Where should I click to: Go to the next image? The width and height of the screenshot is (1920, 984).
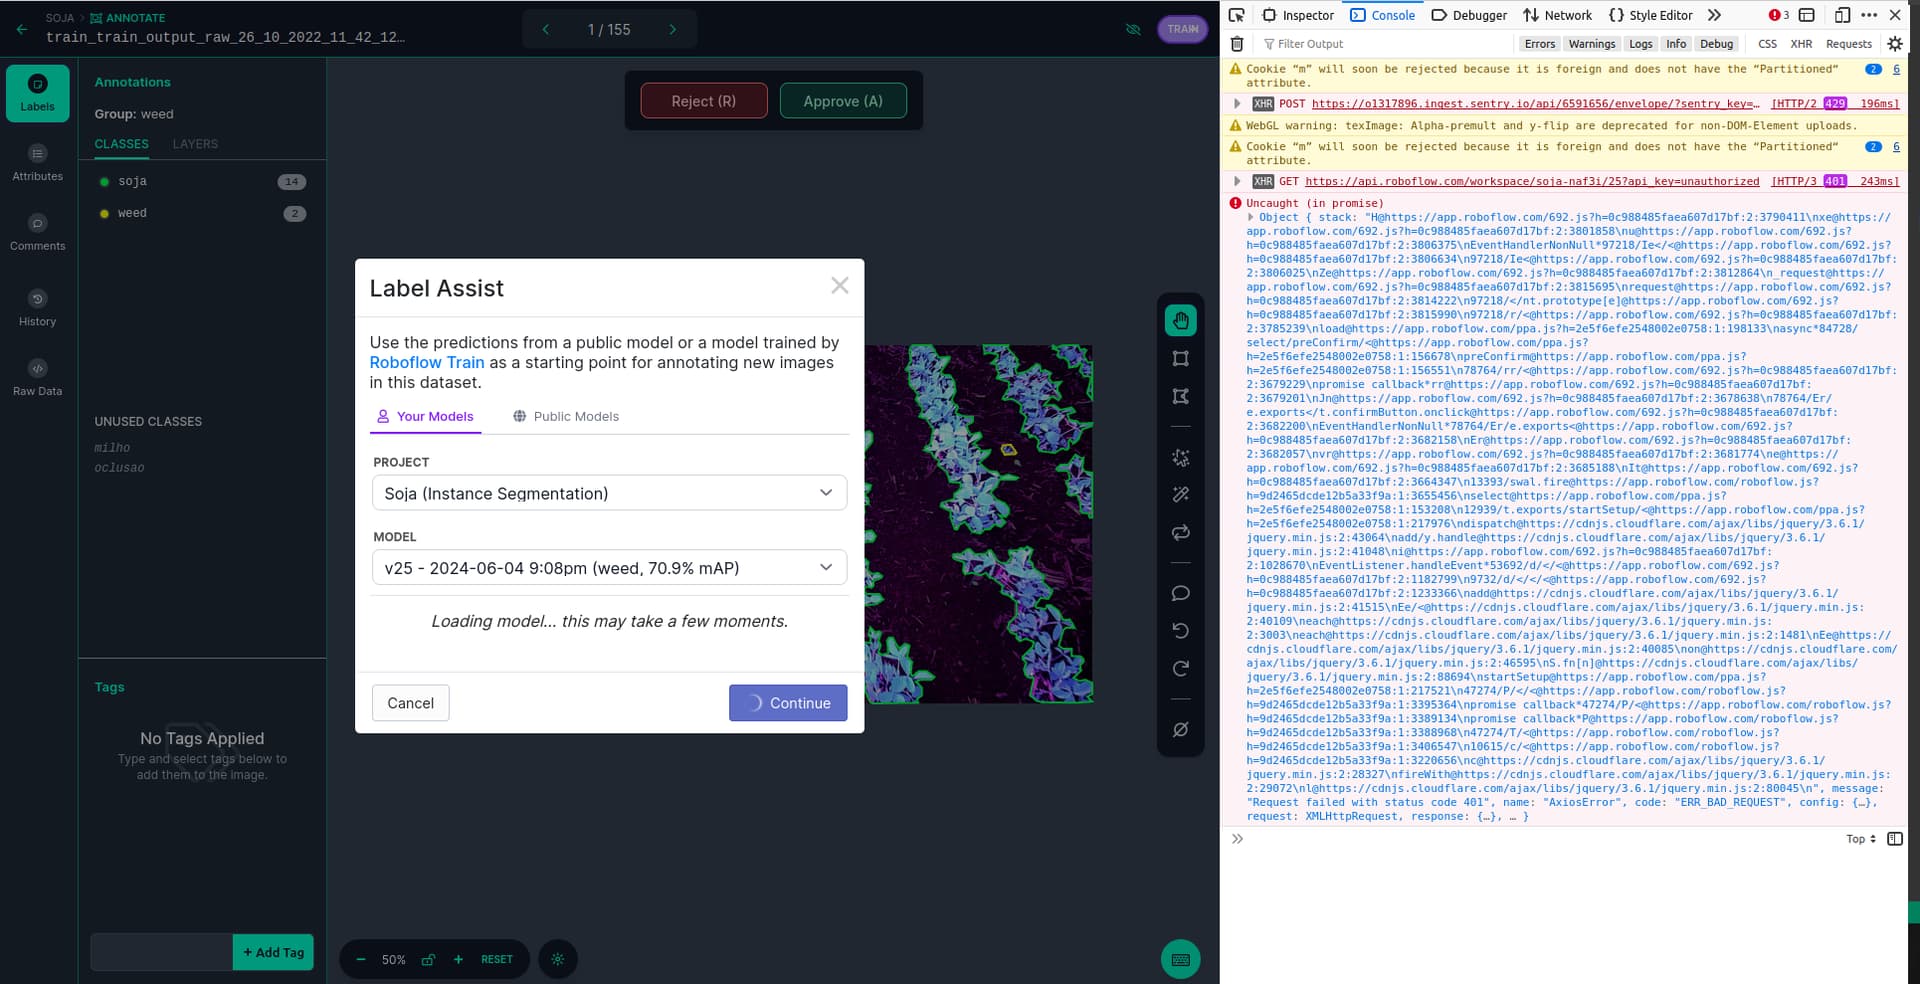[673, 30]
